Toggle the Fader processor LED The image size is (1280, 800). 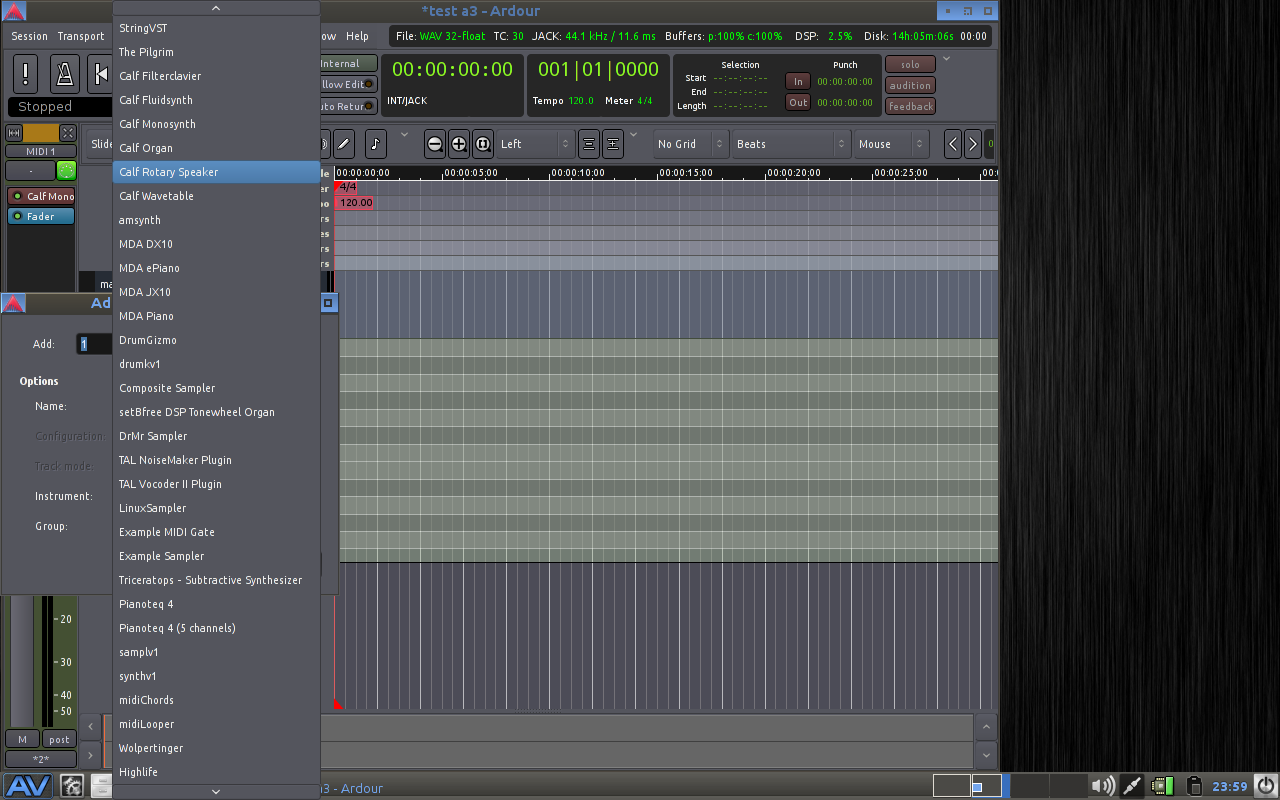(x=17, y=216)
